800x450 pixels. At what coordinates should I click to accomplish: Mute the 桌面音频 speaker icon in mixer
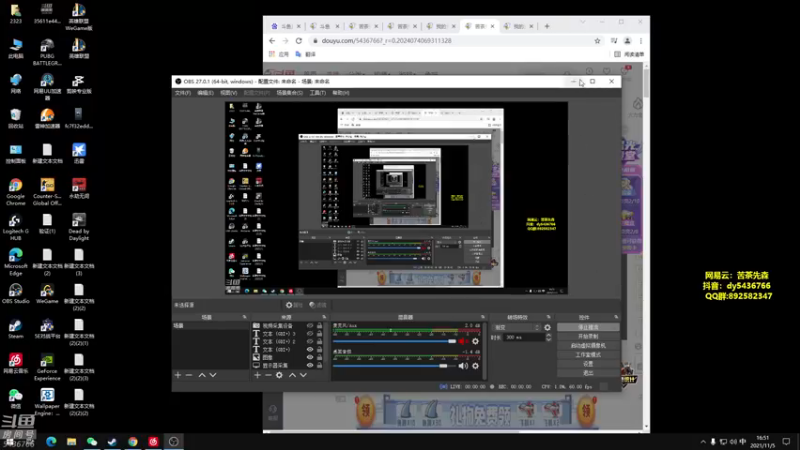coord(463,366)
